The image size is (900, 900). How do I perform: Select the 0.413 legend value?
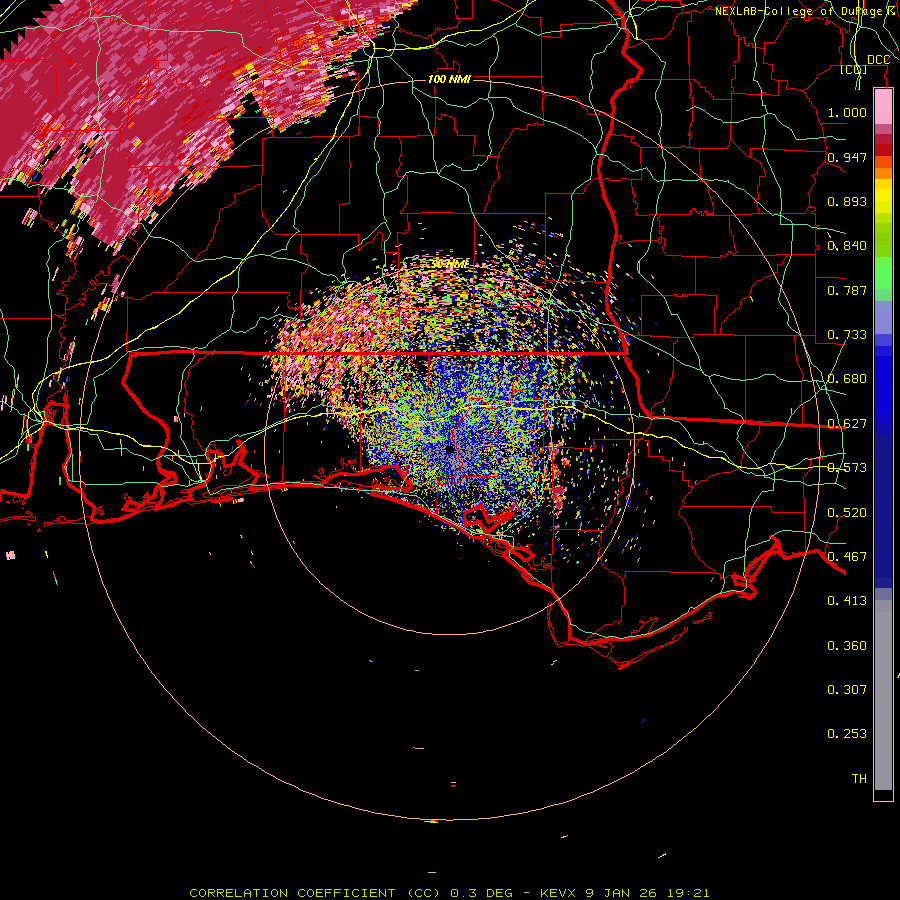pyautogui.click(x=847, y=601)
